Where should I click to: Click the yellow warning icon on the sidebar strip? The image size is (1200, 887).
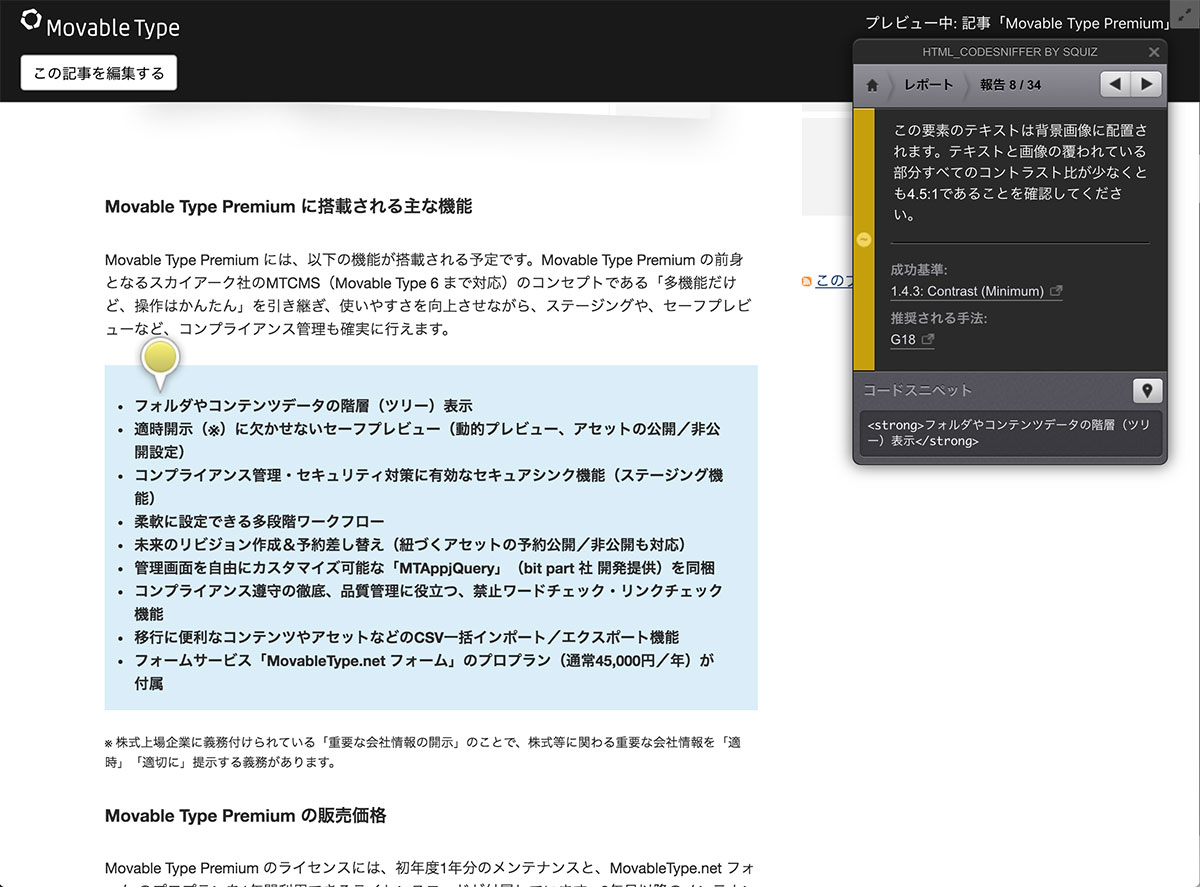point(865,239)
